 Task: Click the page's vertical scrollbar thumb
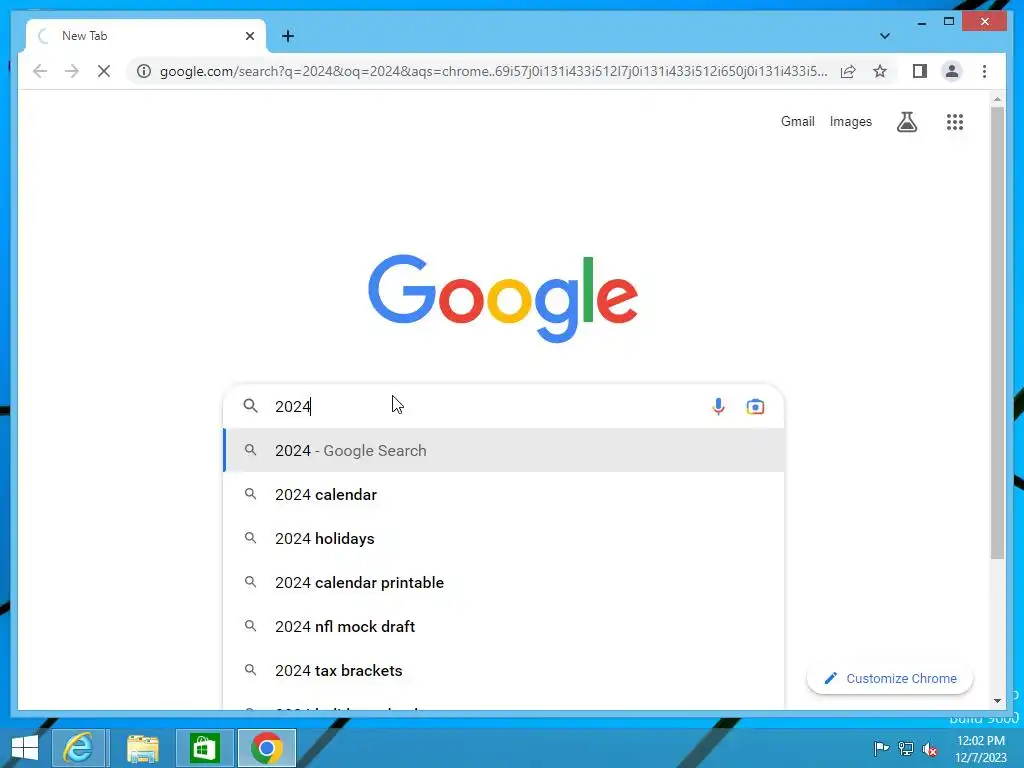click(997, 333)
